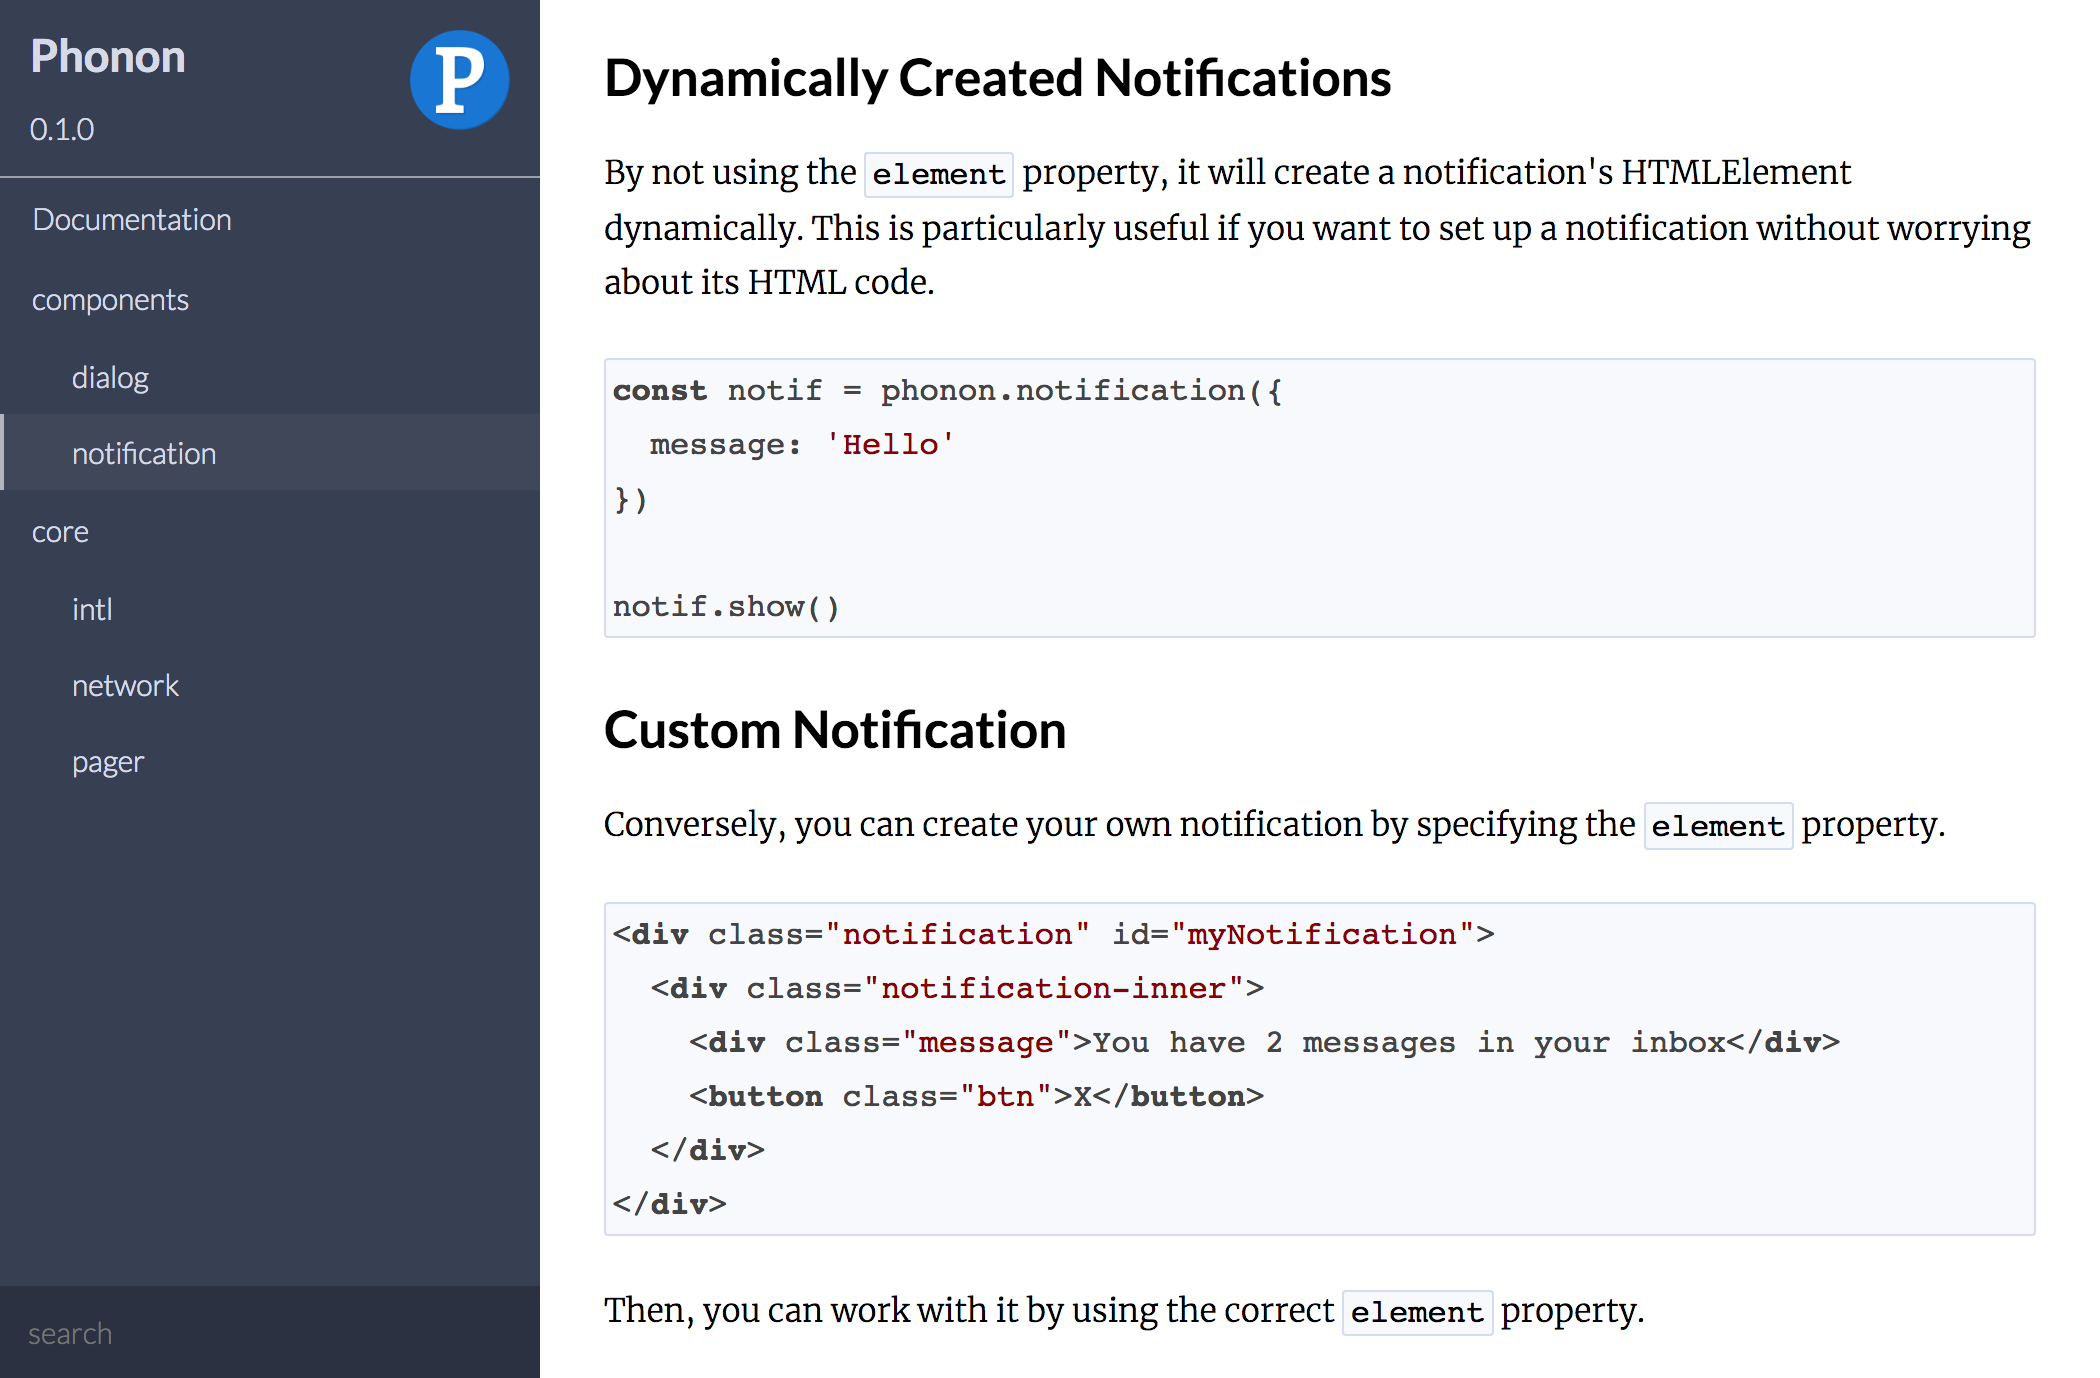Image resolution: width=2100 pixels, height=1378 pixels.
Task: Select components section in sidebar
Action: (110, 300)
